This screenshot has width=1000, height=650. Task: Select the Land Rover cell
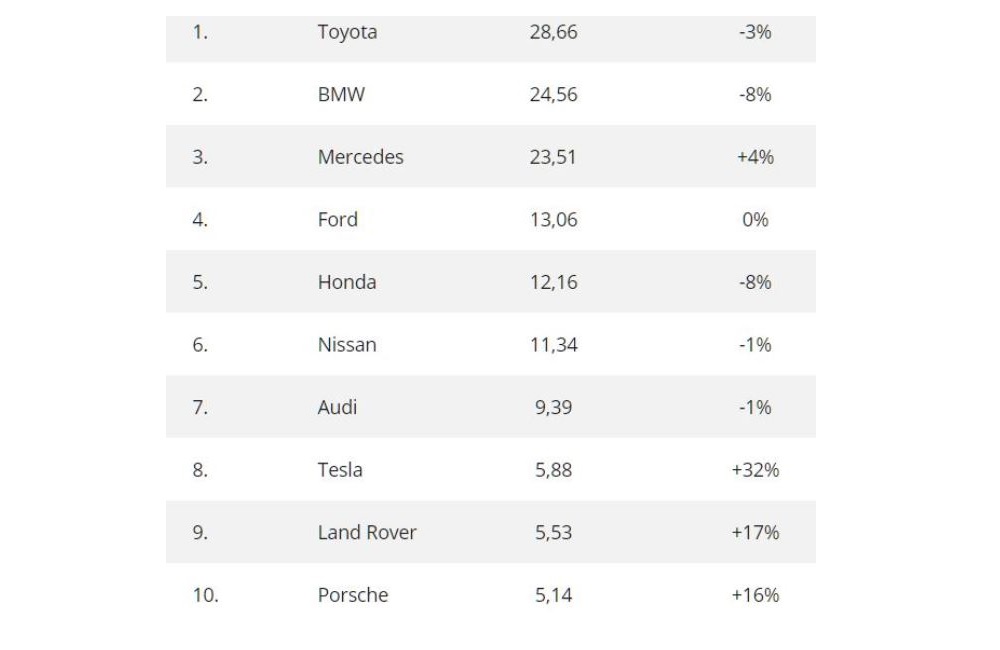point(367,532)
